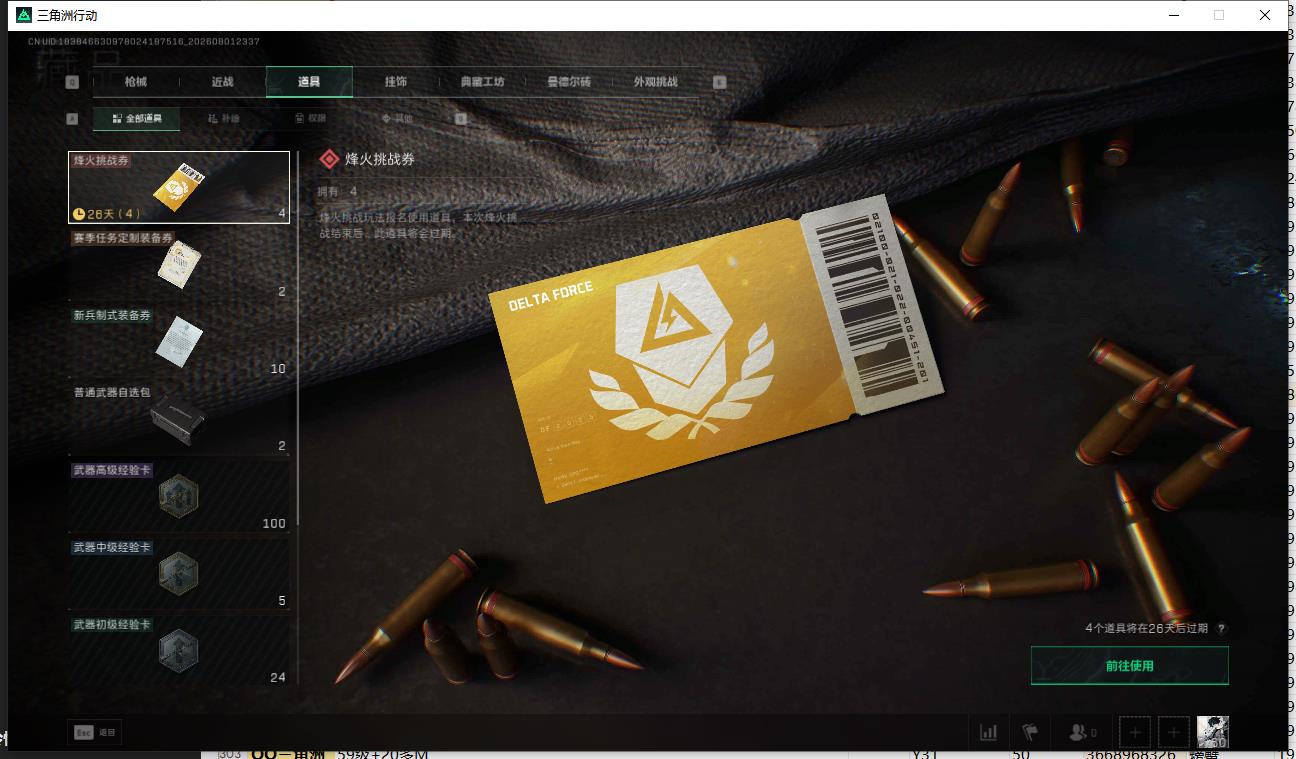Viewport: 1296px width, 759px height.
Task: Select the 赛季任务定制装备券 item card
Action: [179, 265]
